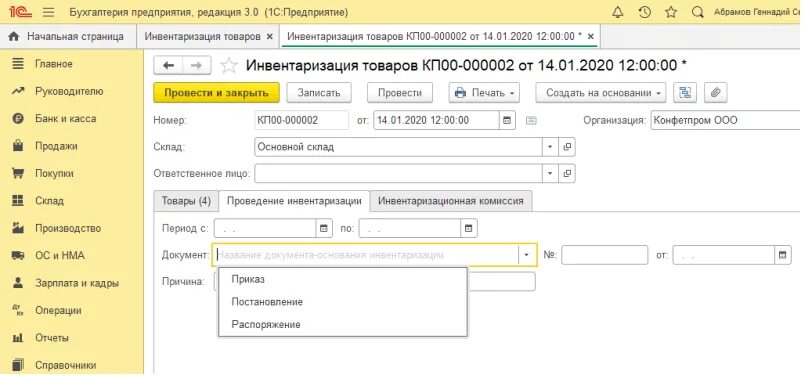Select Распоряжение from dropdown list
This screenshot has height=376, width=803.
343,324
